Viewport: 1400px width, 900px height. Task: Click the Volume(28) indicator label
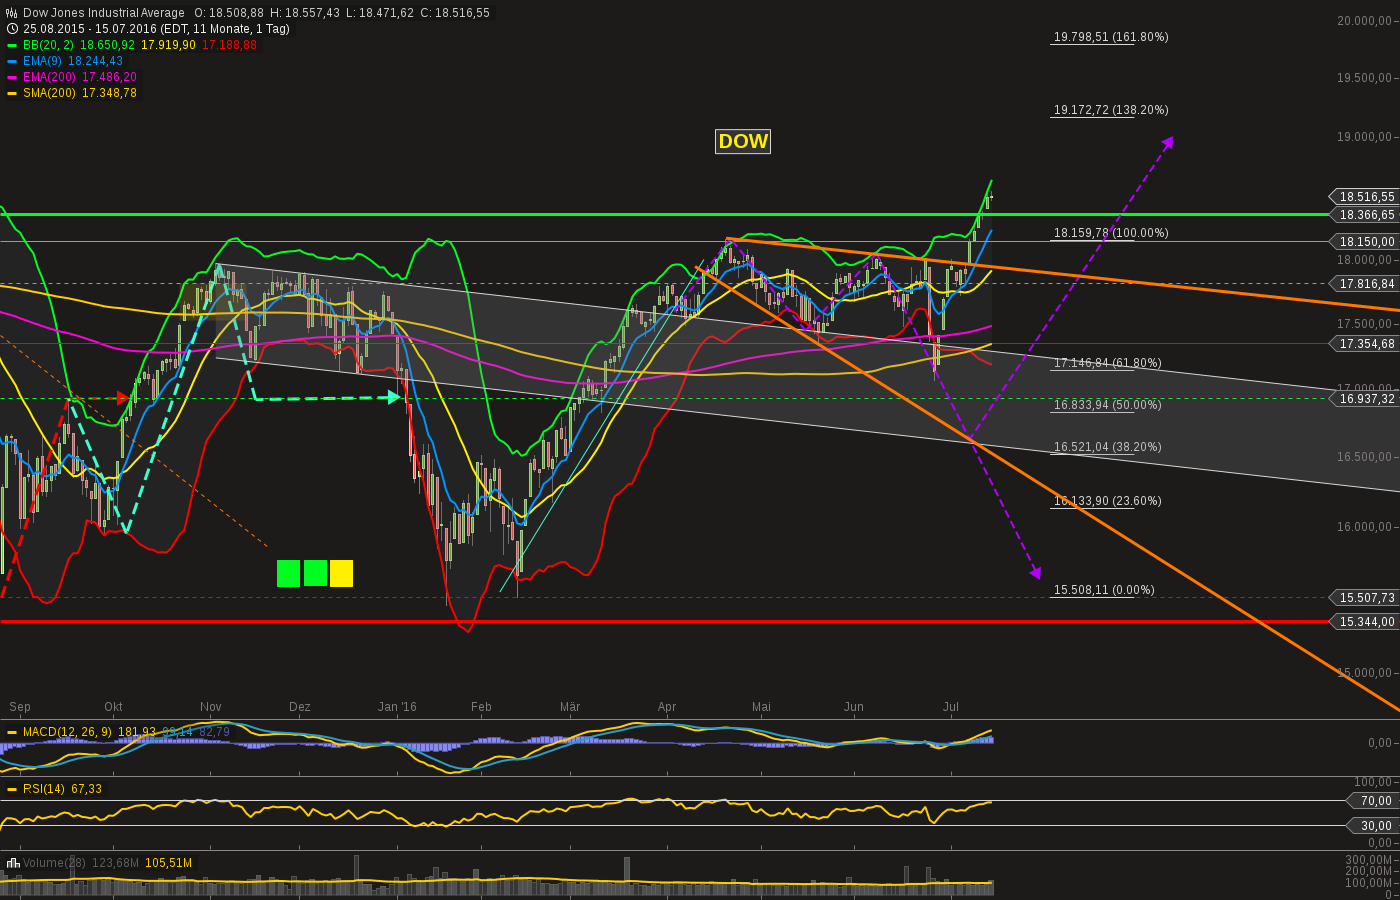point(54,863)
